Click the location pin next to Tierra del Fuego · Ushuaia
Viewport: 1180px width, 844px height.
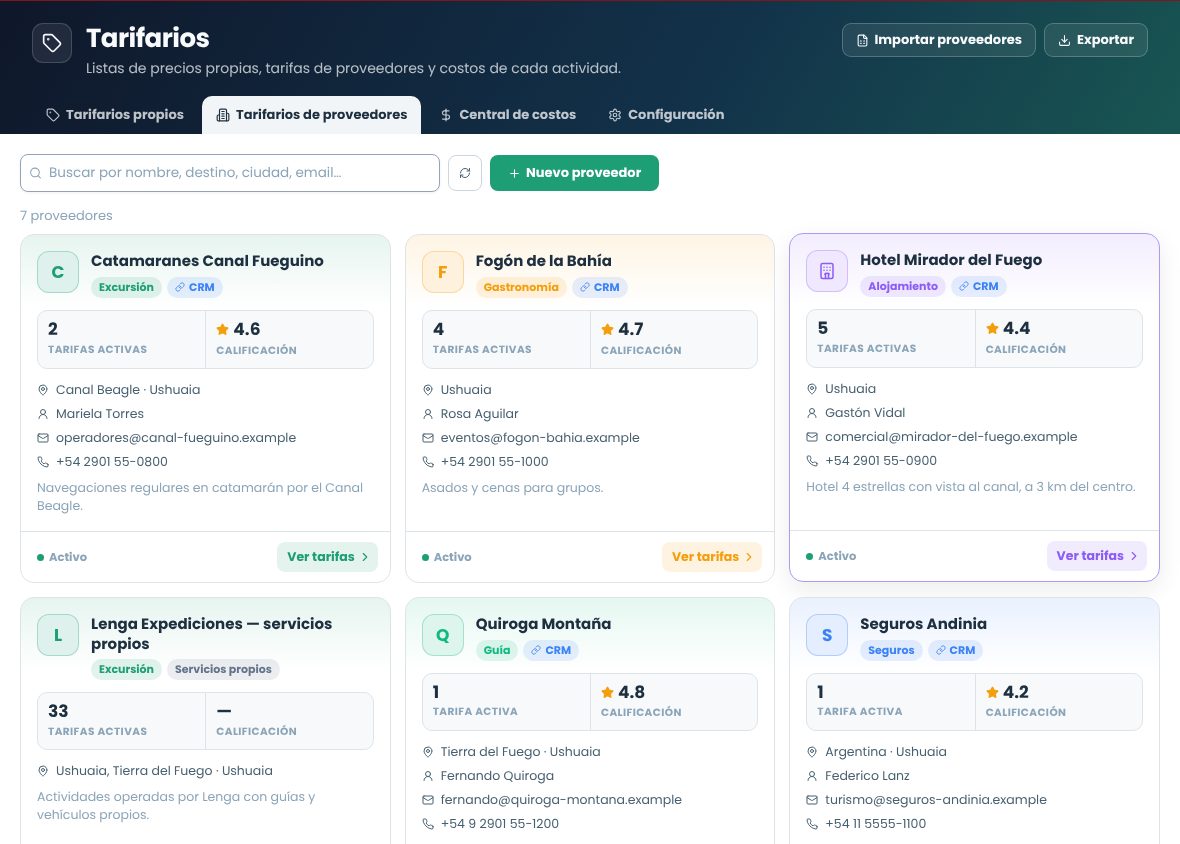click(x=427, y=752)
